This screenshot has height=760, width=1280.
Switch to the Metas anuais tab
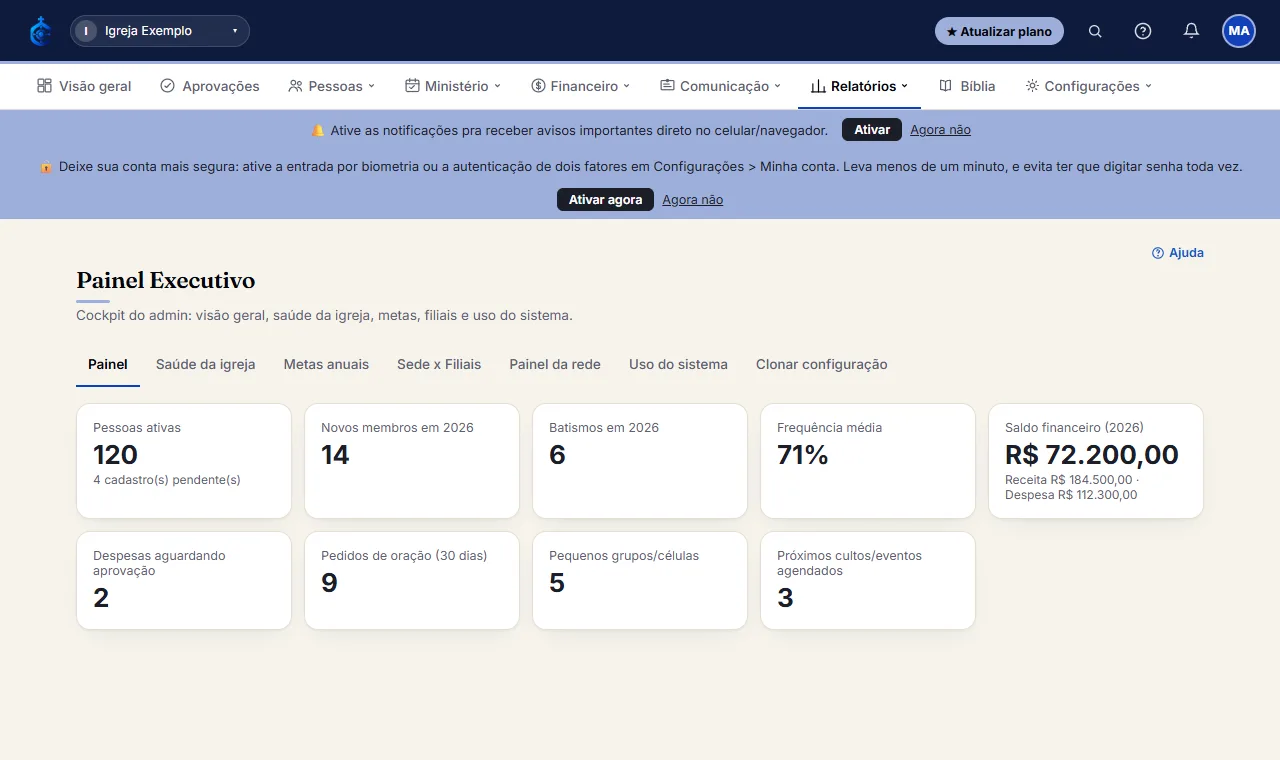(326, 364)
